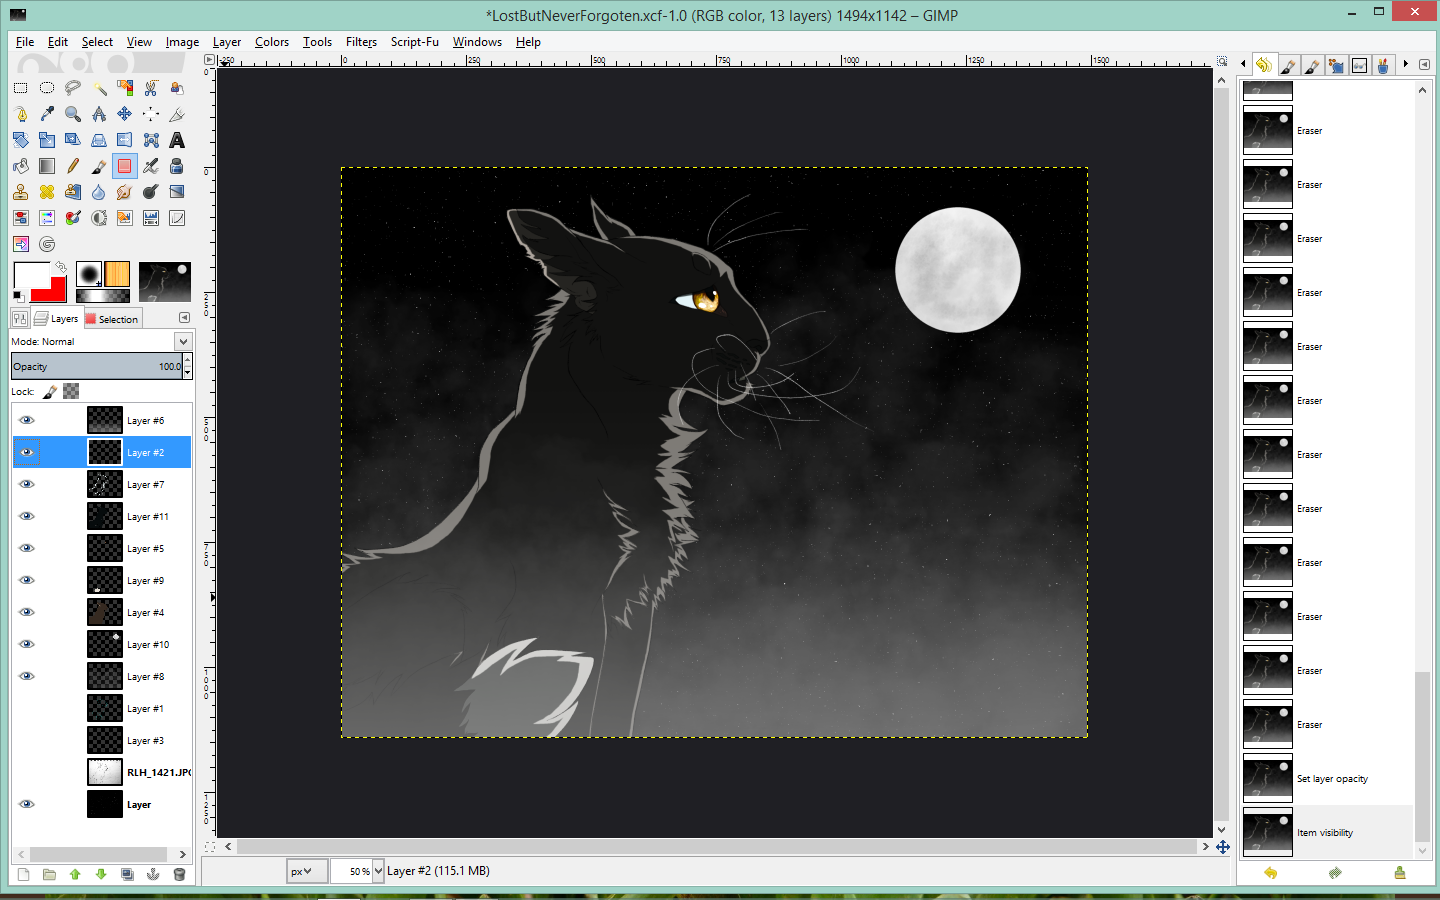Open the px units dropdown
The image size is (1440, 900).
[306, 871]
